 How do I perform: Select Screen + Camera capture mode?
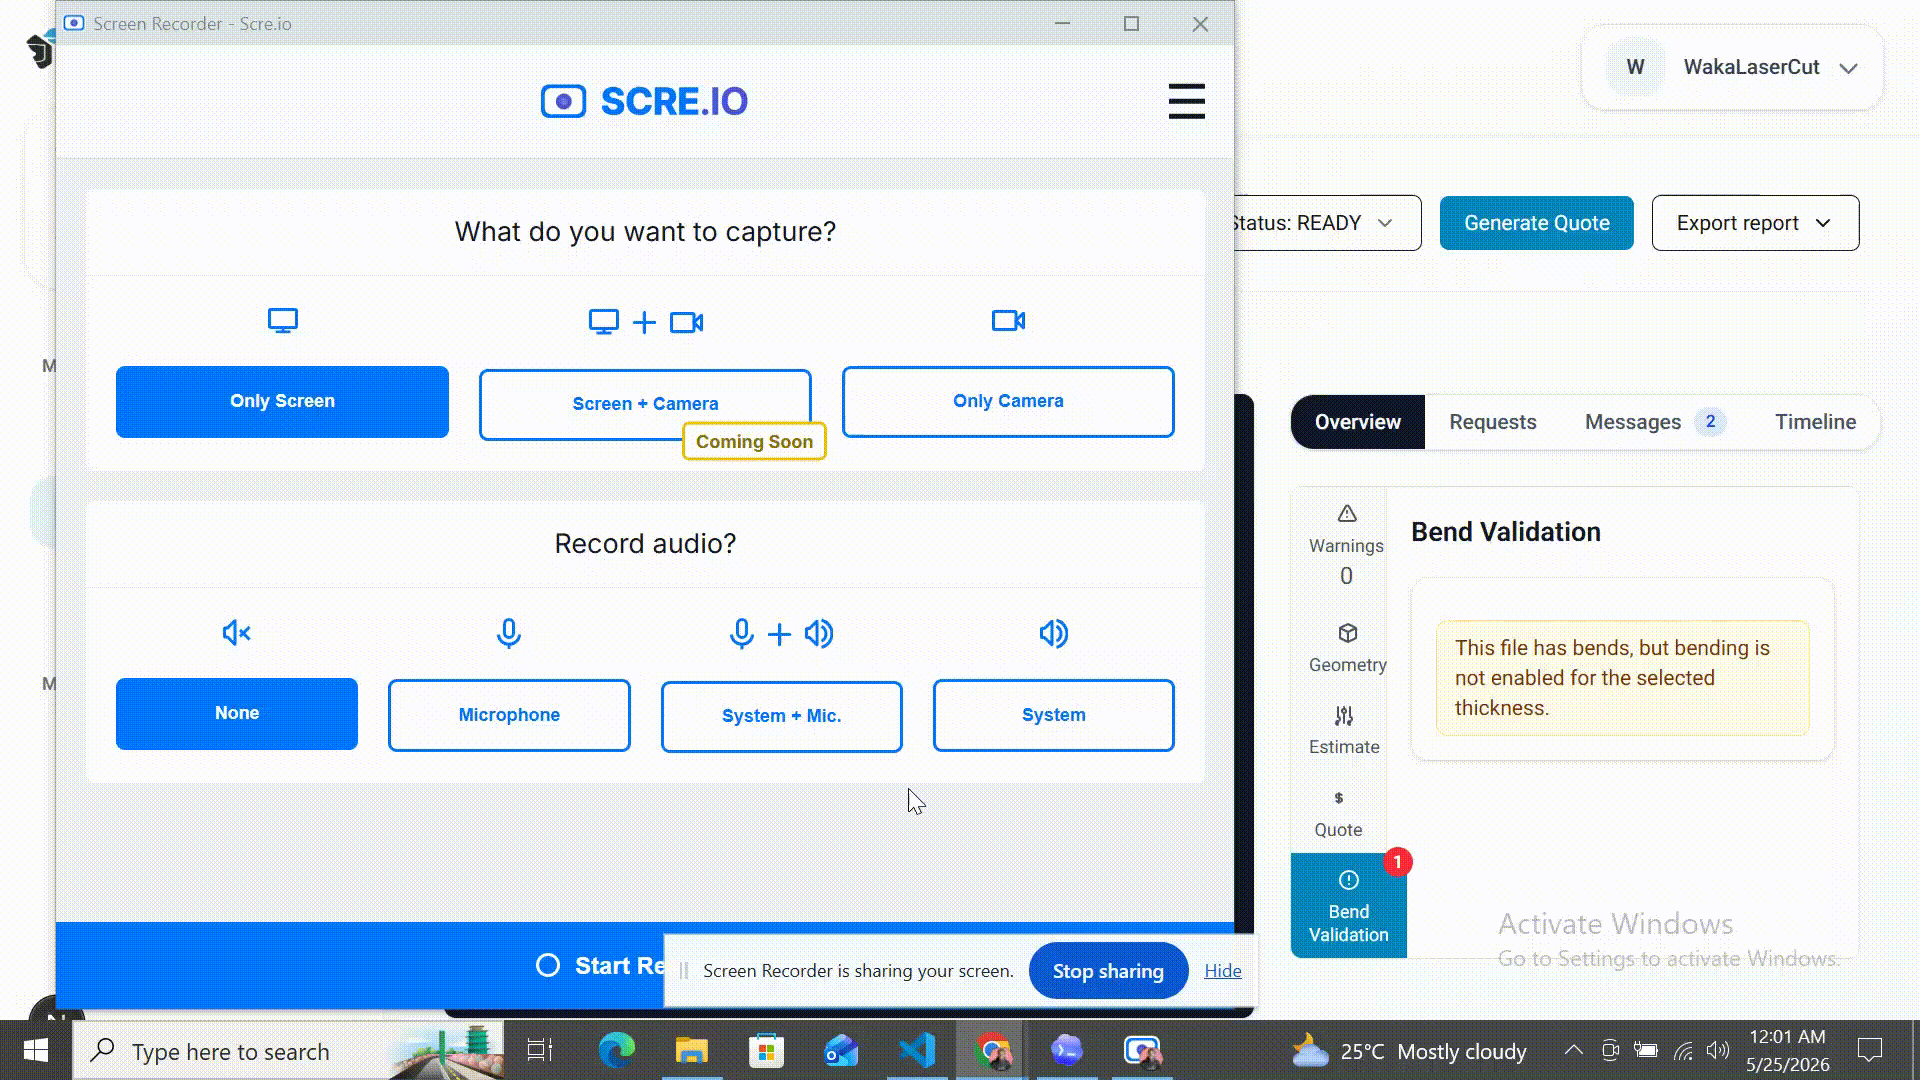point(645,404)
